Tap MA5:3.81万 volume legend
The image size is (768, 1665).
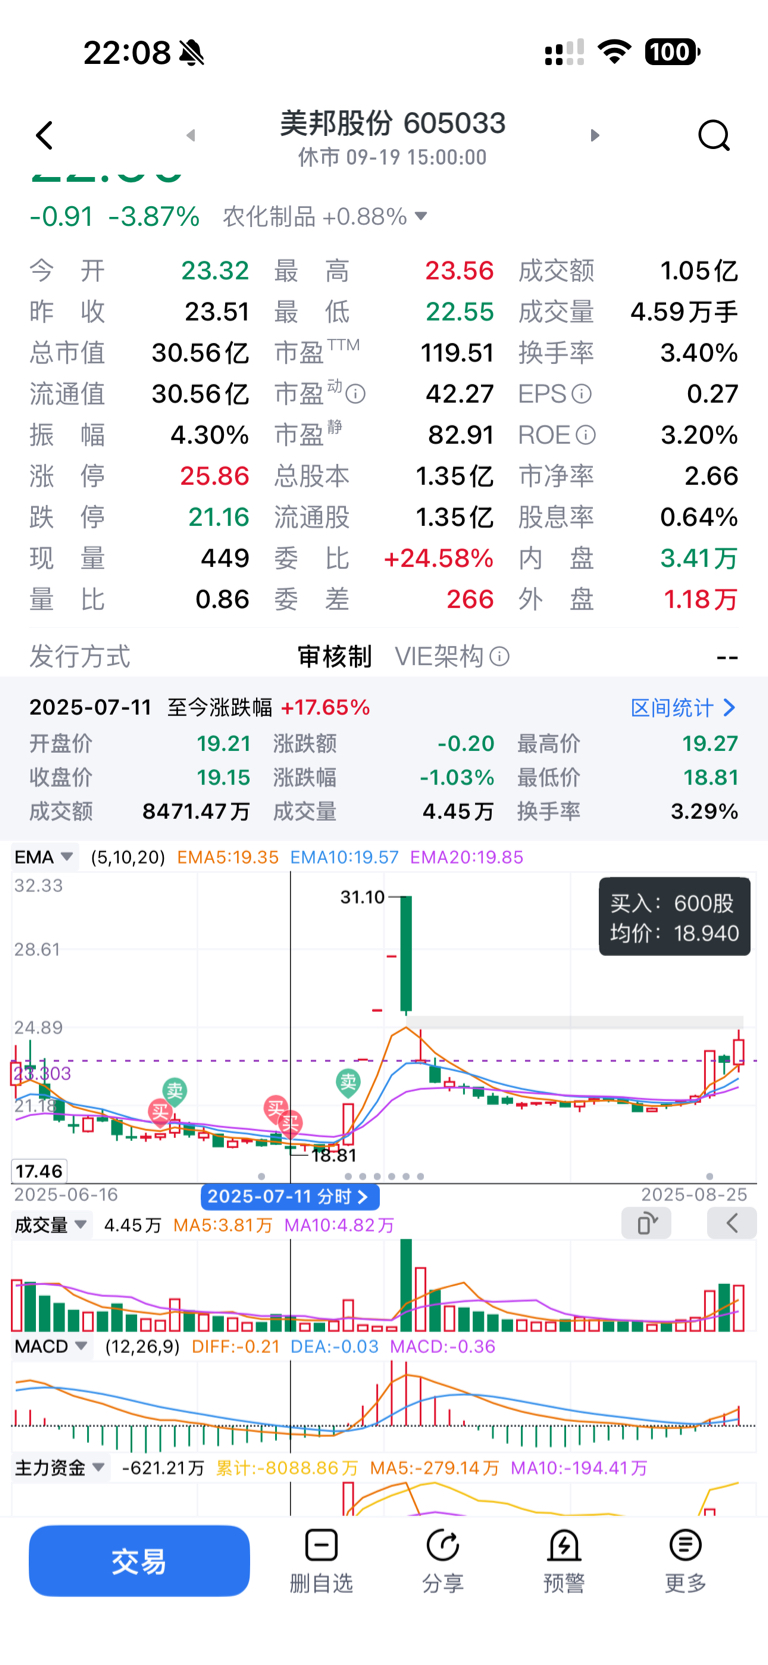click(x=222, y=1225)
